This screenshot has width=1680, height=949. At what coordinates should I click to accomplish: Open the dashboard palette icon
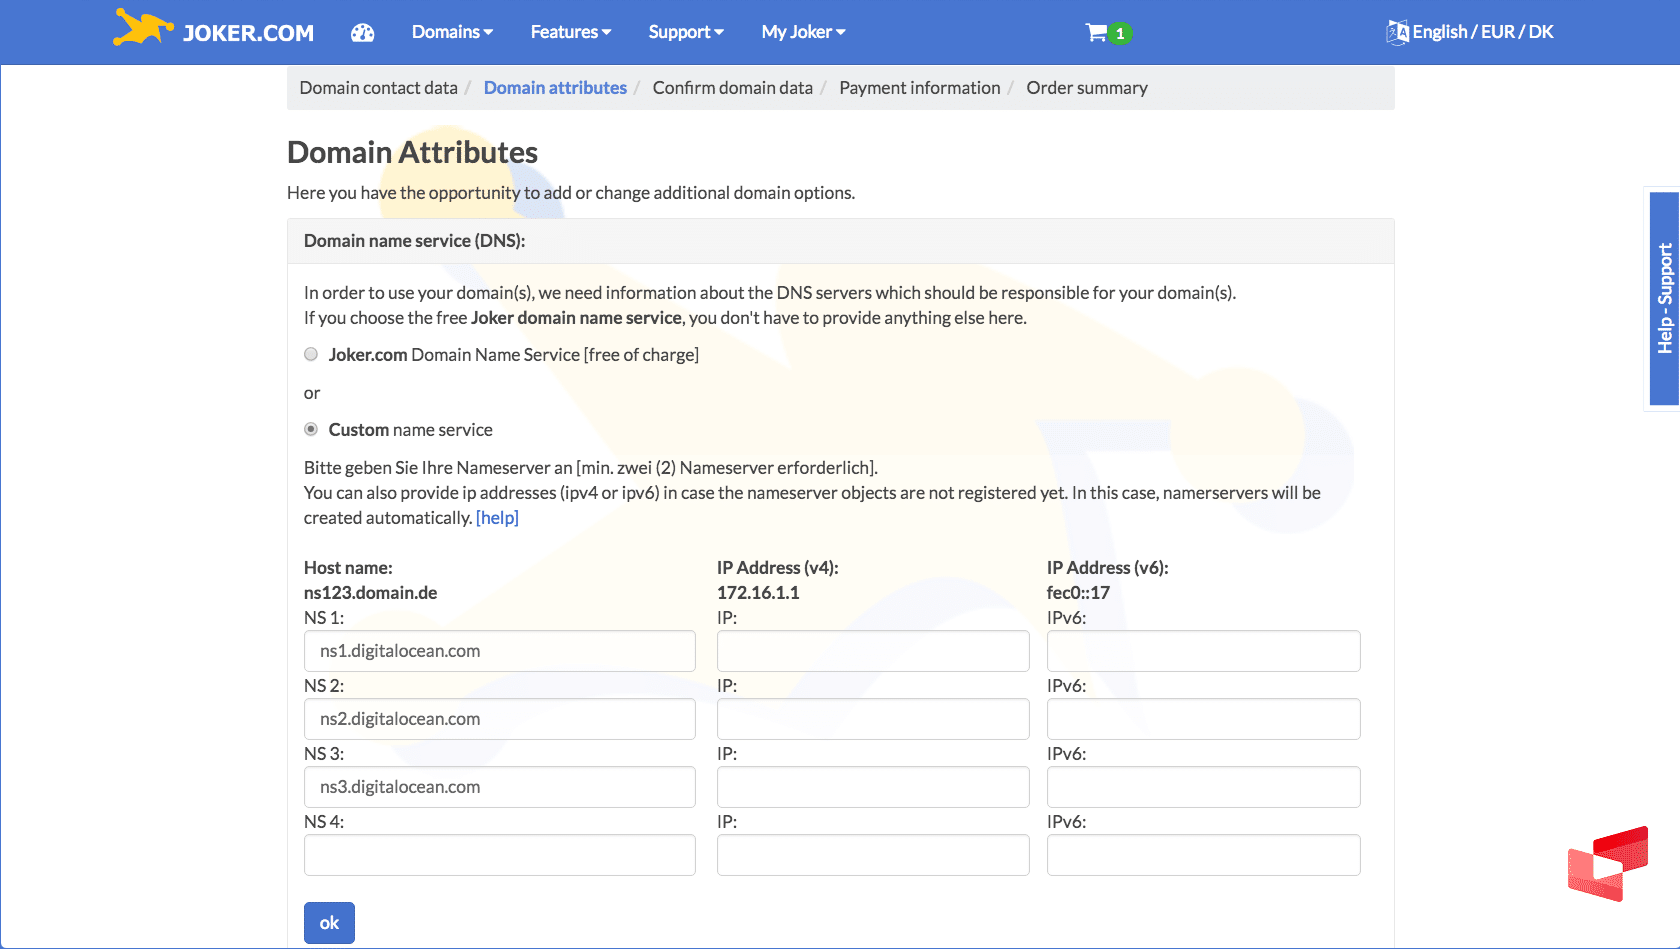coord(362,33)
